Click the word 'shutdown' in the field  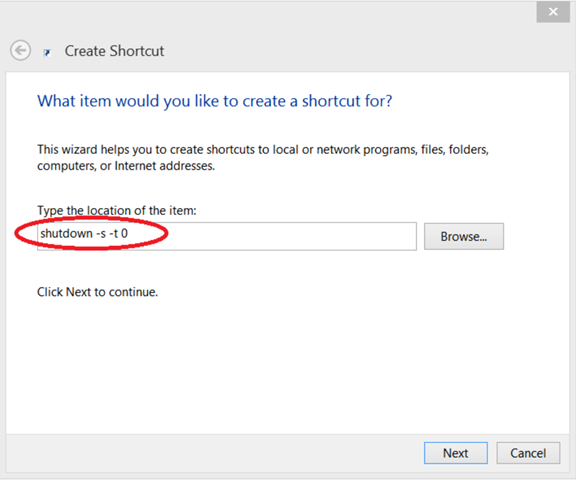[x=66, y=234]
